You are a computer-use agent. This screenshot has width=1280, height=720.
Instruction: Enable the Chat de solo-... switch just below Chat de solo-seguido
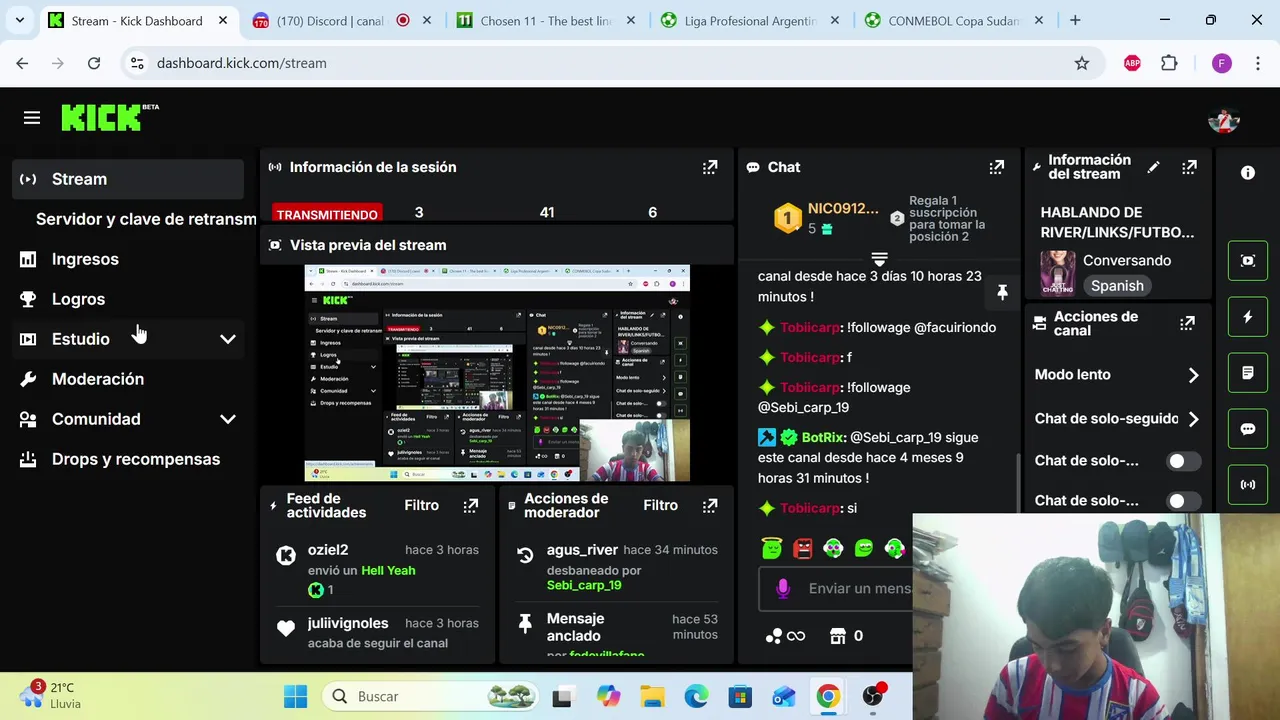tap(1184, 461)
